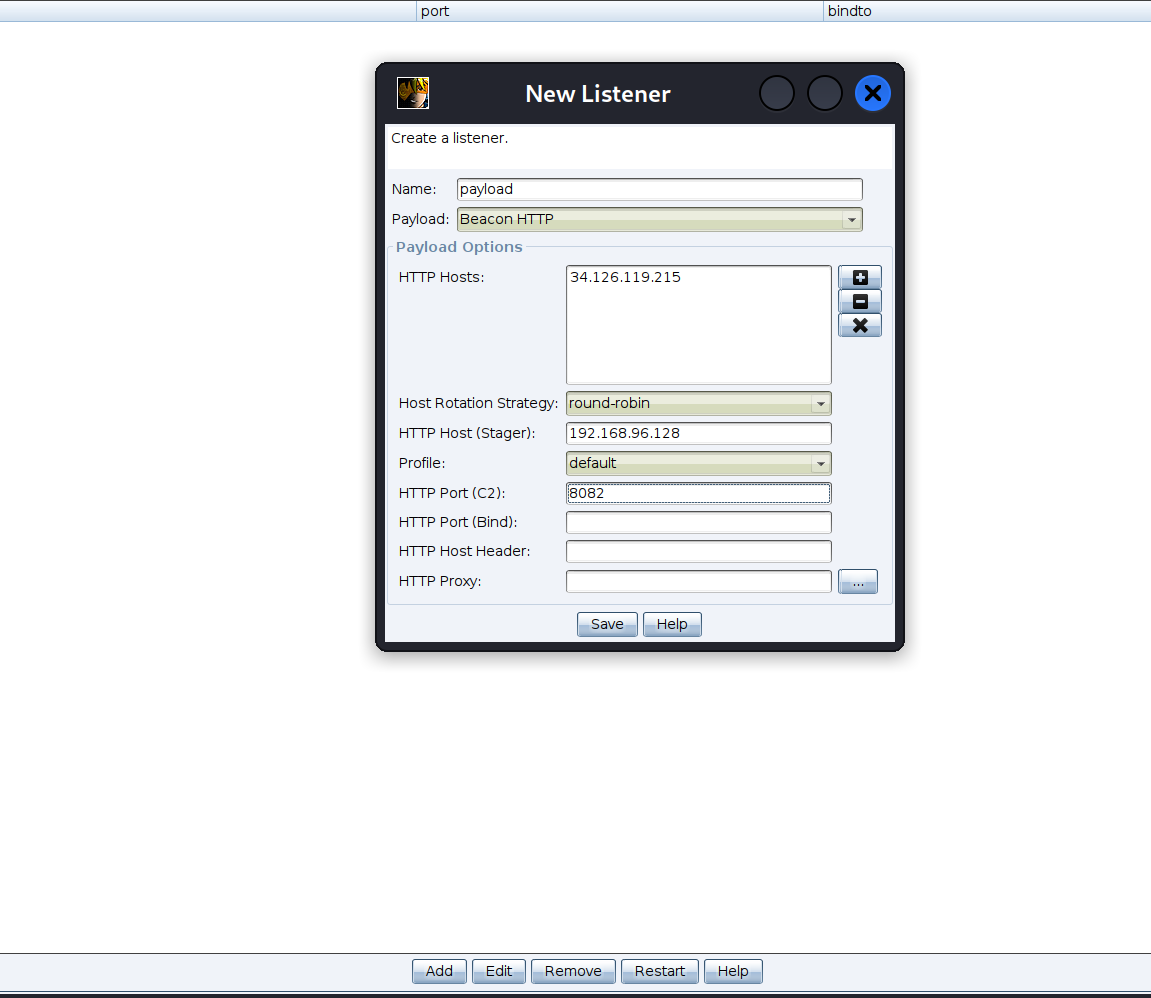Click the HTTP Port (C2) field

coord(698,493)
